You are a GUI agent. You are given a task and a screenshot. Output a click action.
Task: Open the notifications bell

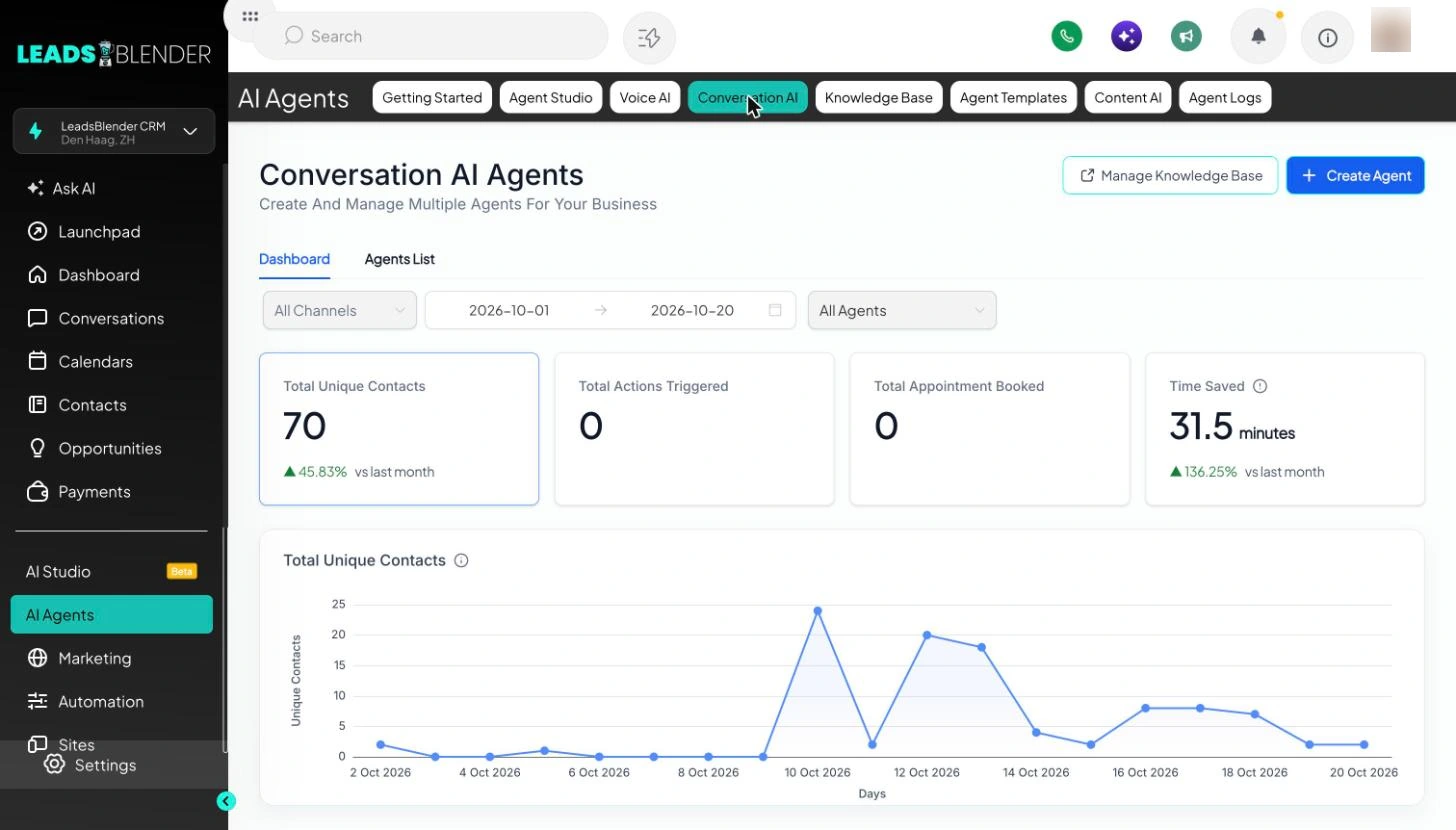(1258, 37)
